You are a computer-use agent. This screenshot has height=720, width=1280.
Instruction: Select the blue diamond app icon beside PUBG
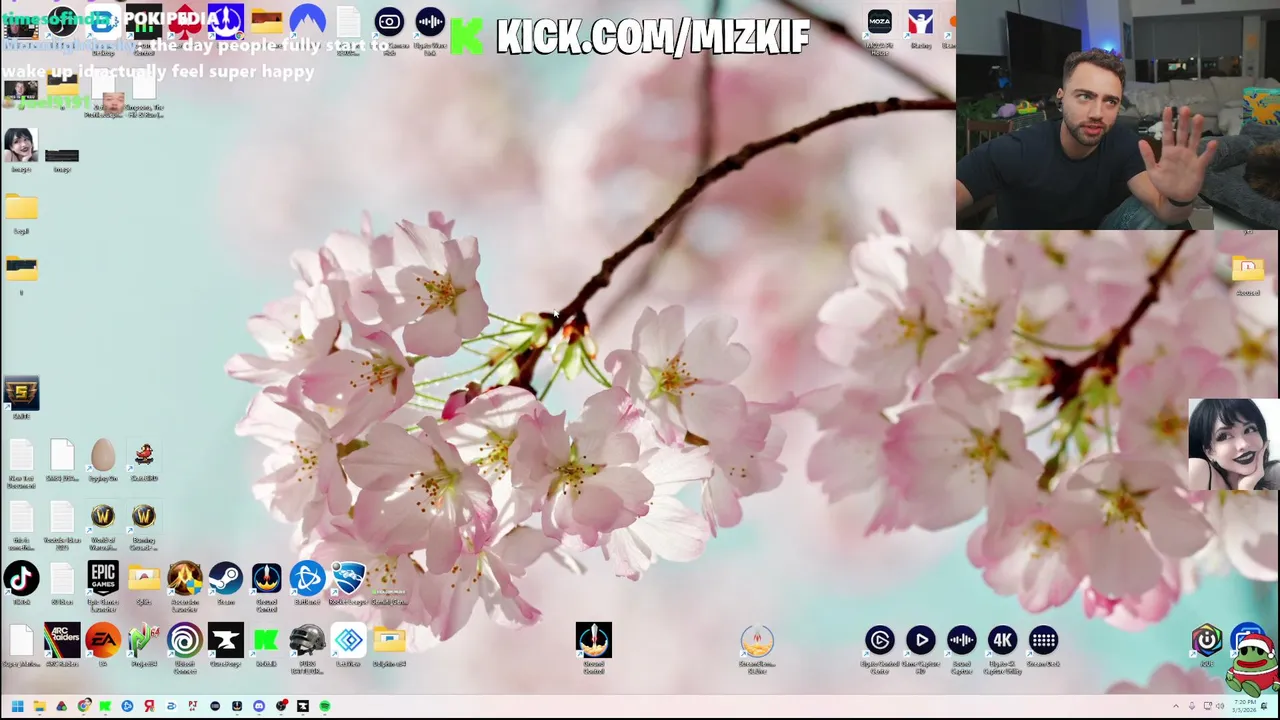(348, 641)
